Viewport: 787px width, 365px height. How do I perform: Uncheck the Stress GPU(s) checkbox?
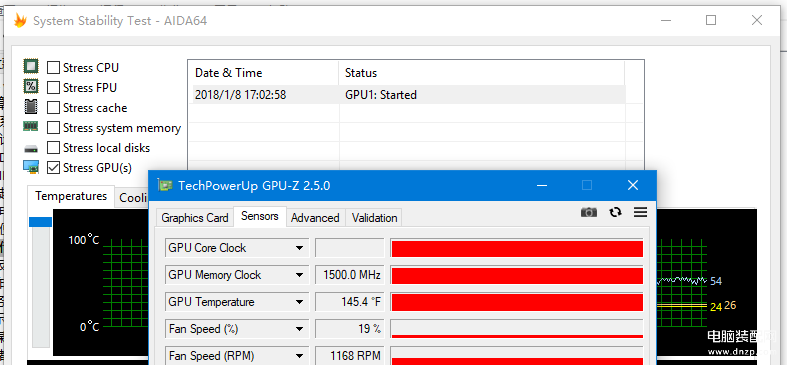53,168
